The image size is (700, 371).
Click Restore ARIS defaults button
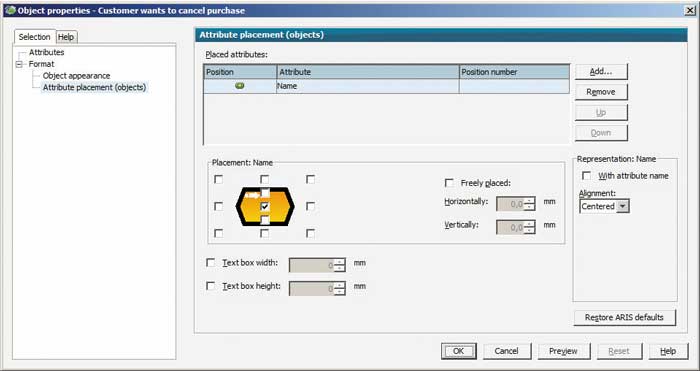click(x=625, y=317)
